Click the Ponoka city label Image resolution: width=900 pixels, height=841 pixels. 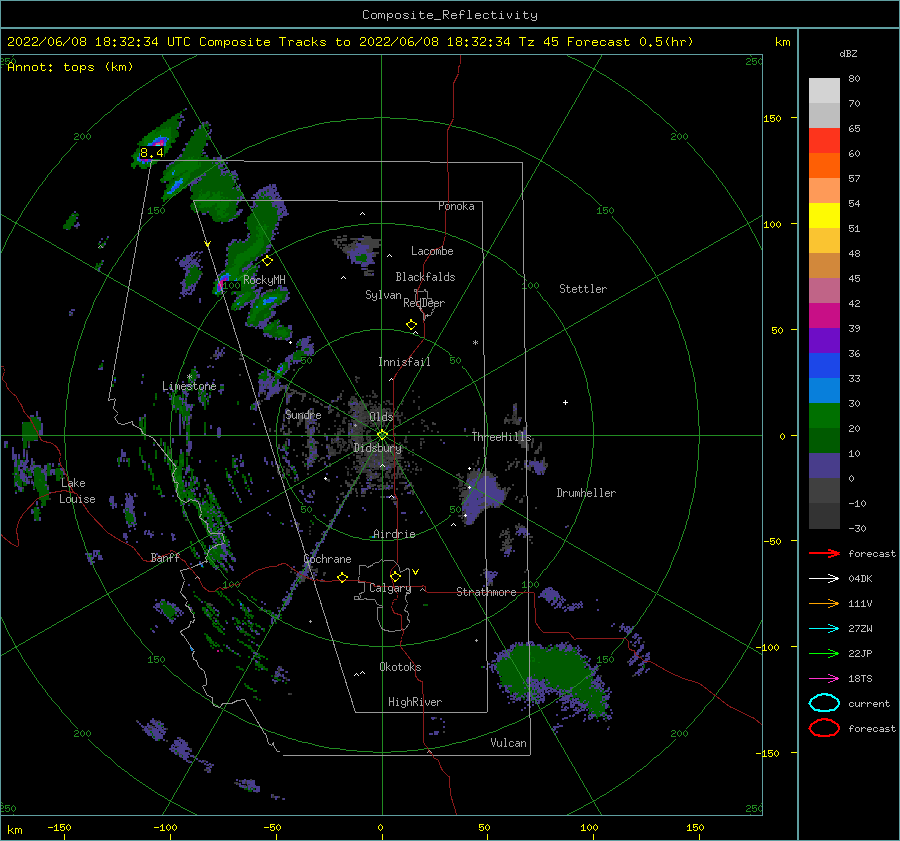(456, 206)
